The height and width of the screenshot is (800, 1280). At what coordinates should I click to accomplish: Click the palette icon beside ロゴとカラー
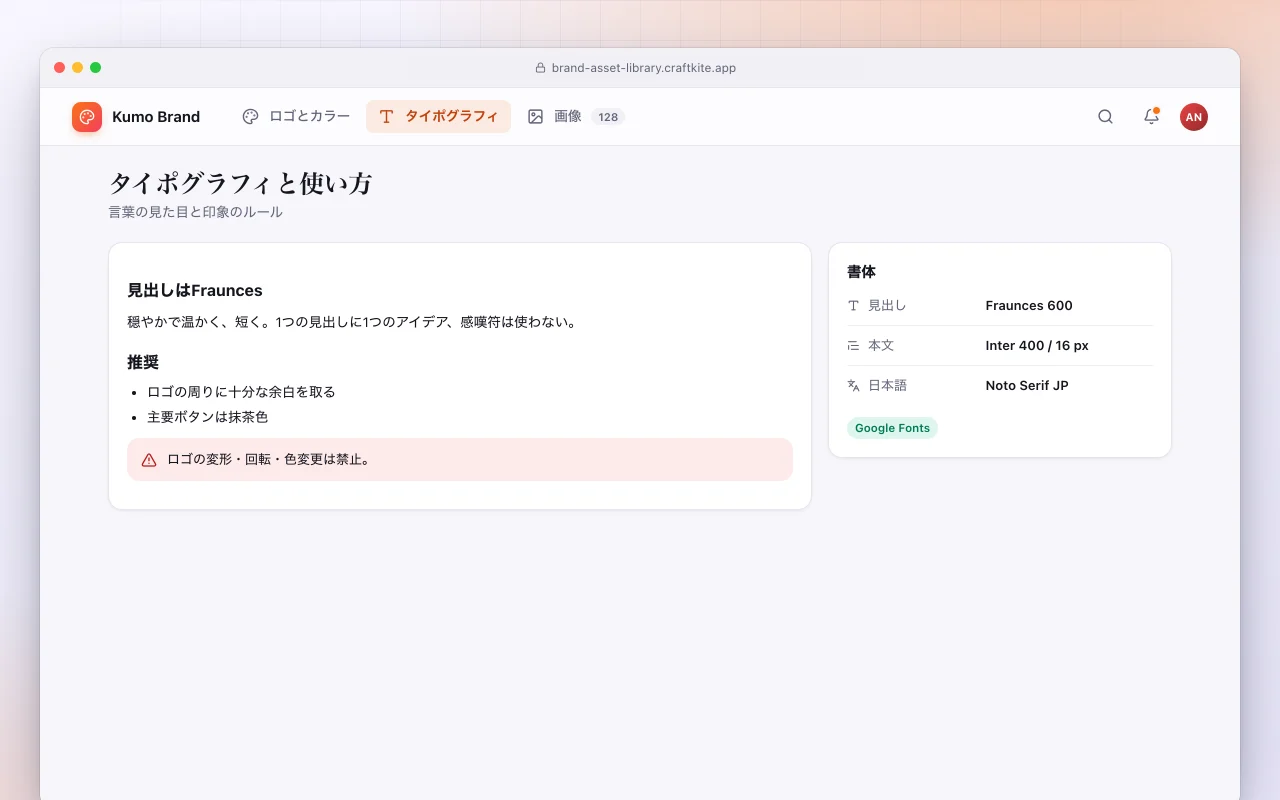250,117
